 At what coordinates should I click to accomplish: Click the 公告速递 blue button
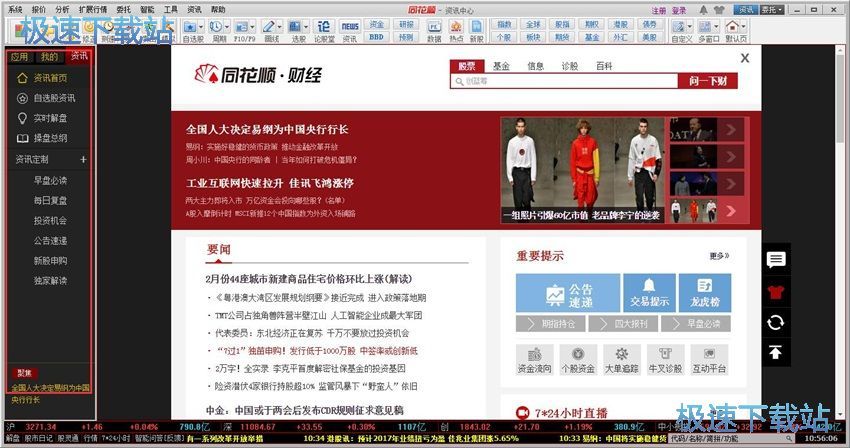pyautogui.click(x=568, y=293)
